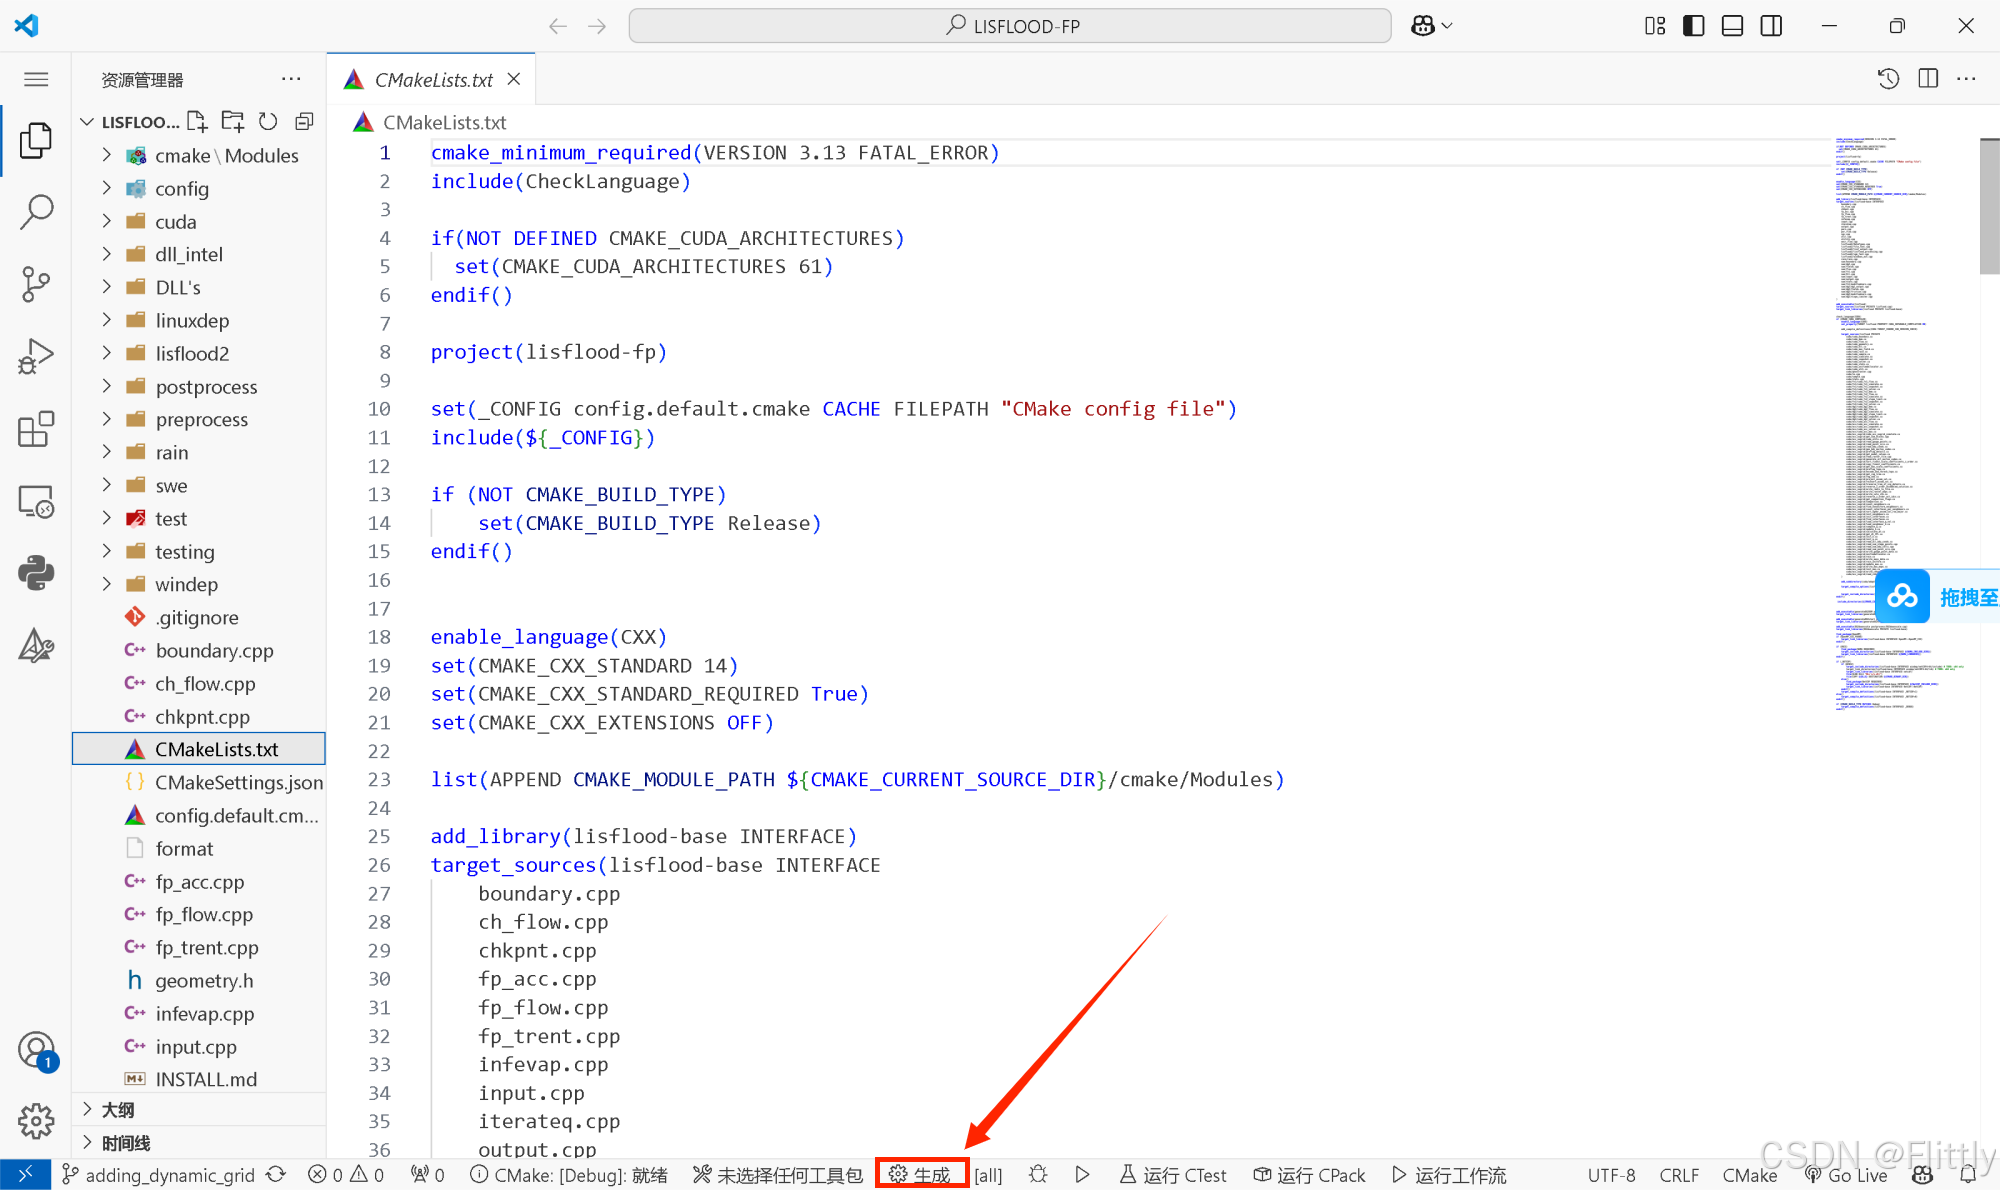Expand the lisflood2 folder
Screen dimensions: 2000x1190
tap(191, 354)
